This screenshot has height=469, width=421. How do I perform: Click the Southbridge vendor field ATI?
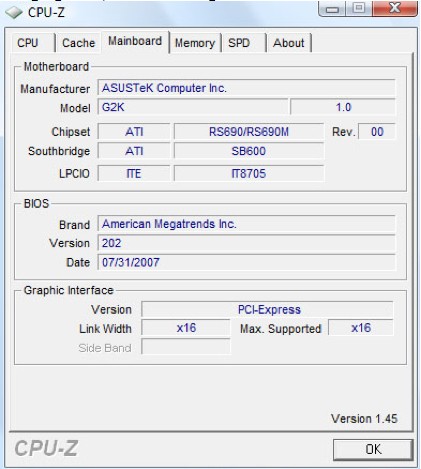(x=134, y=151)
